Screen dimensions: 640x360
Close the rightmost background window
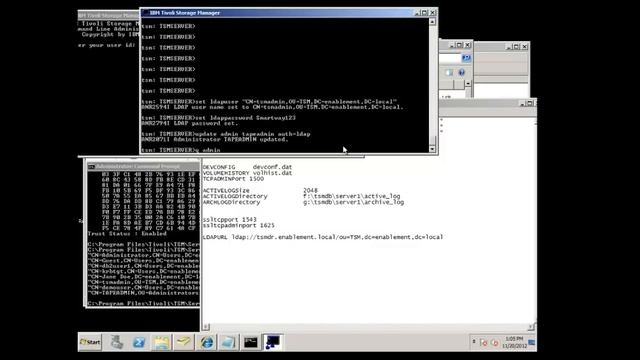pos(525,47)
